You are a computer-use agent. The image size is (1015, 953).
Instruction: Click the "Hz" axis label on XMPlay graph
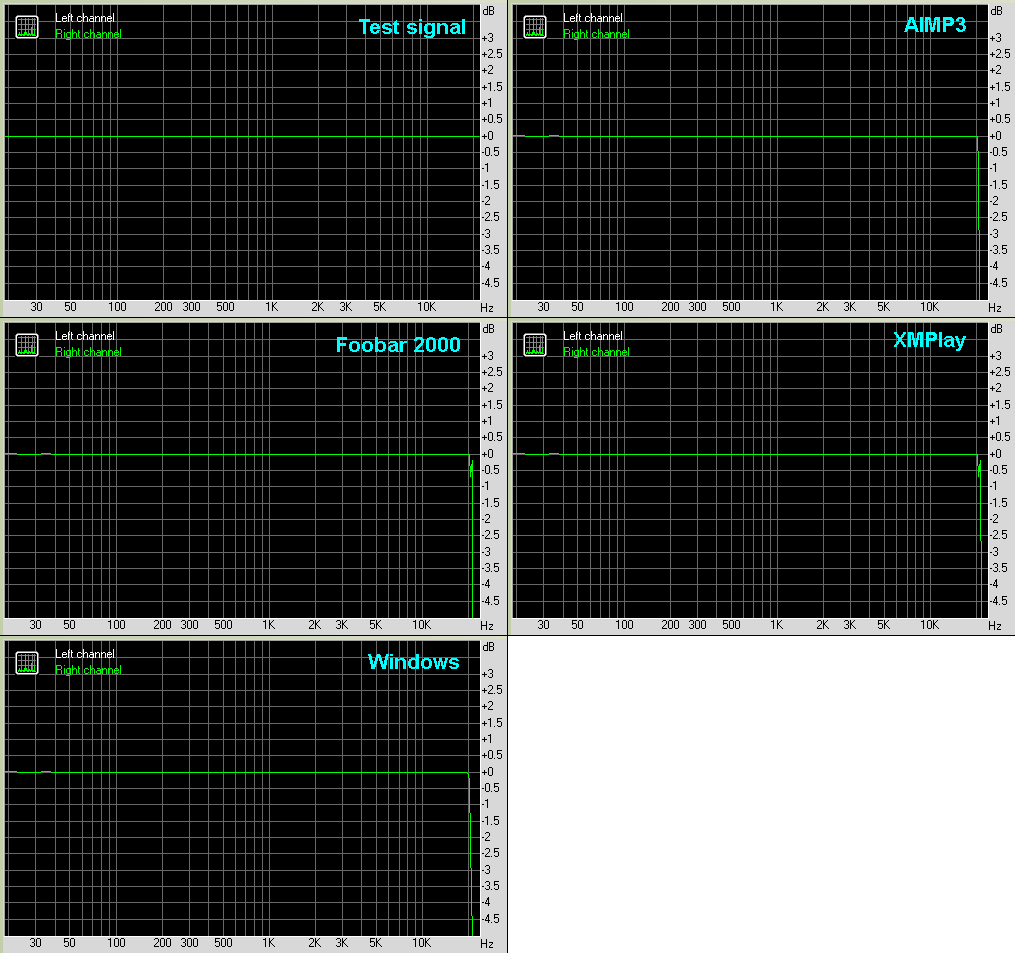(x=995, y=626)
